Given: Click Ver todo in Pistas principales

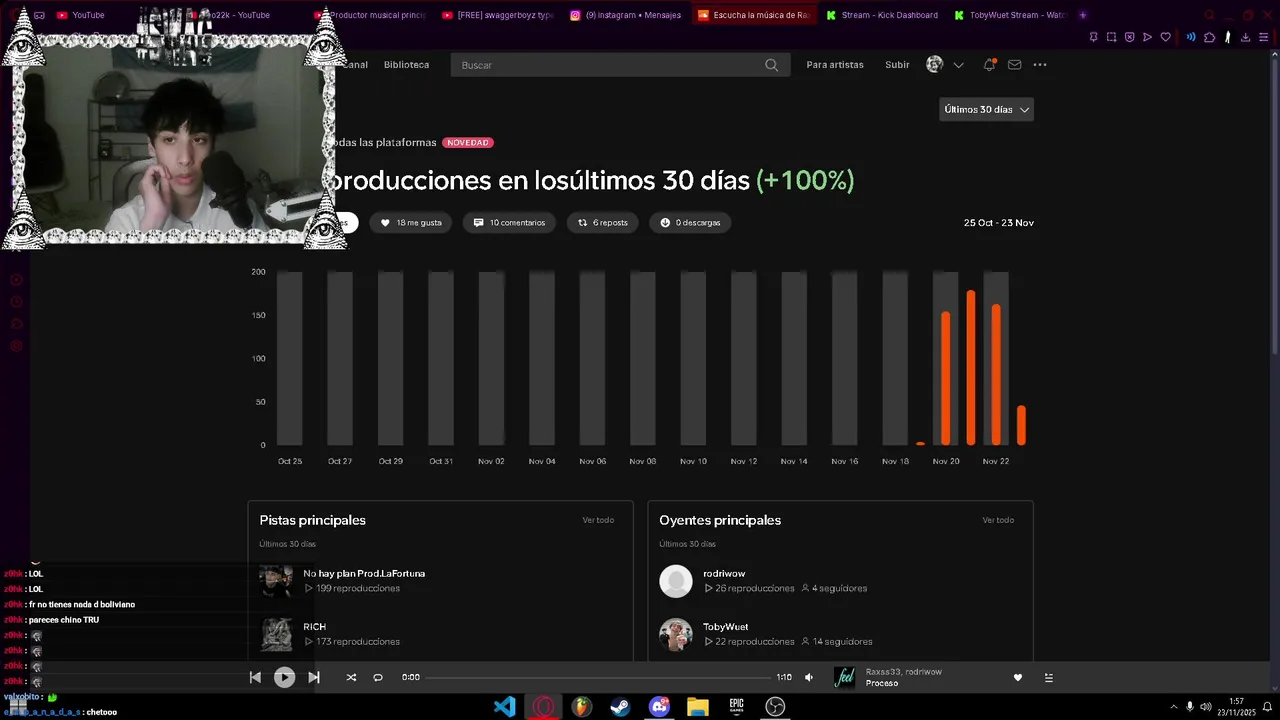Looking at the screenshot, I should tap(598, 520).
